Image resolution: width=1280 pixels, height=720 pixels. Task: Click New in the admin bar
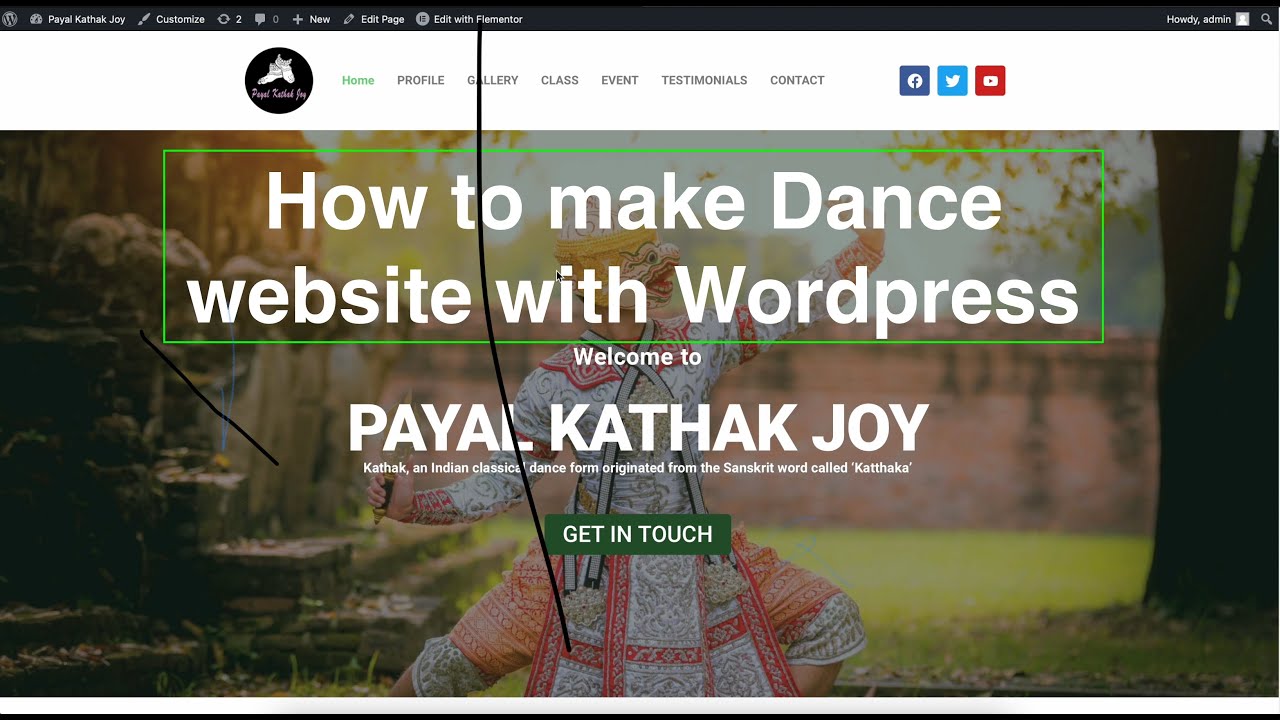311,19
